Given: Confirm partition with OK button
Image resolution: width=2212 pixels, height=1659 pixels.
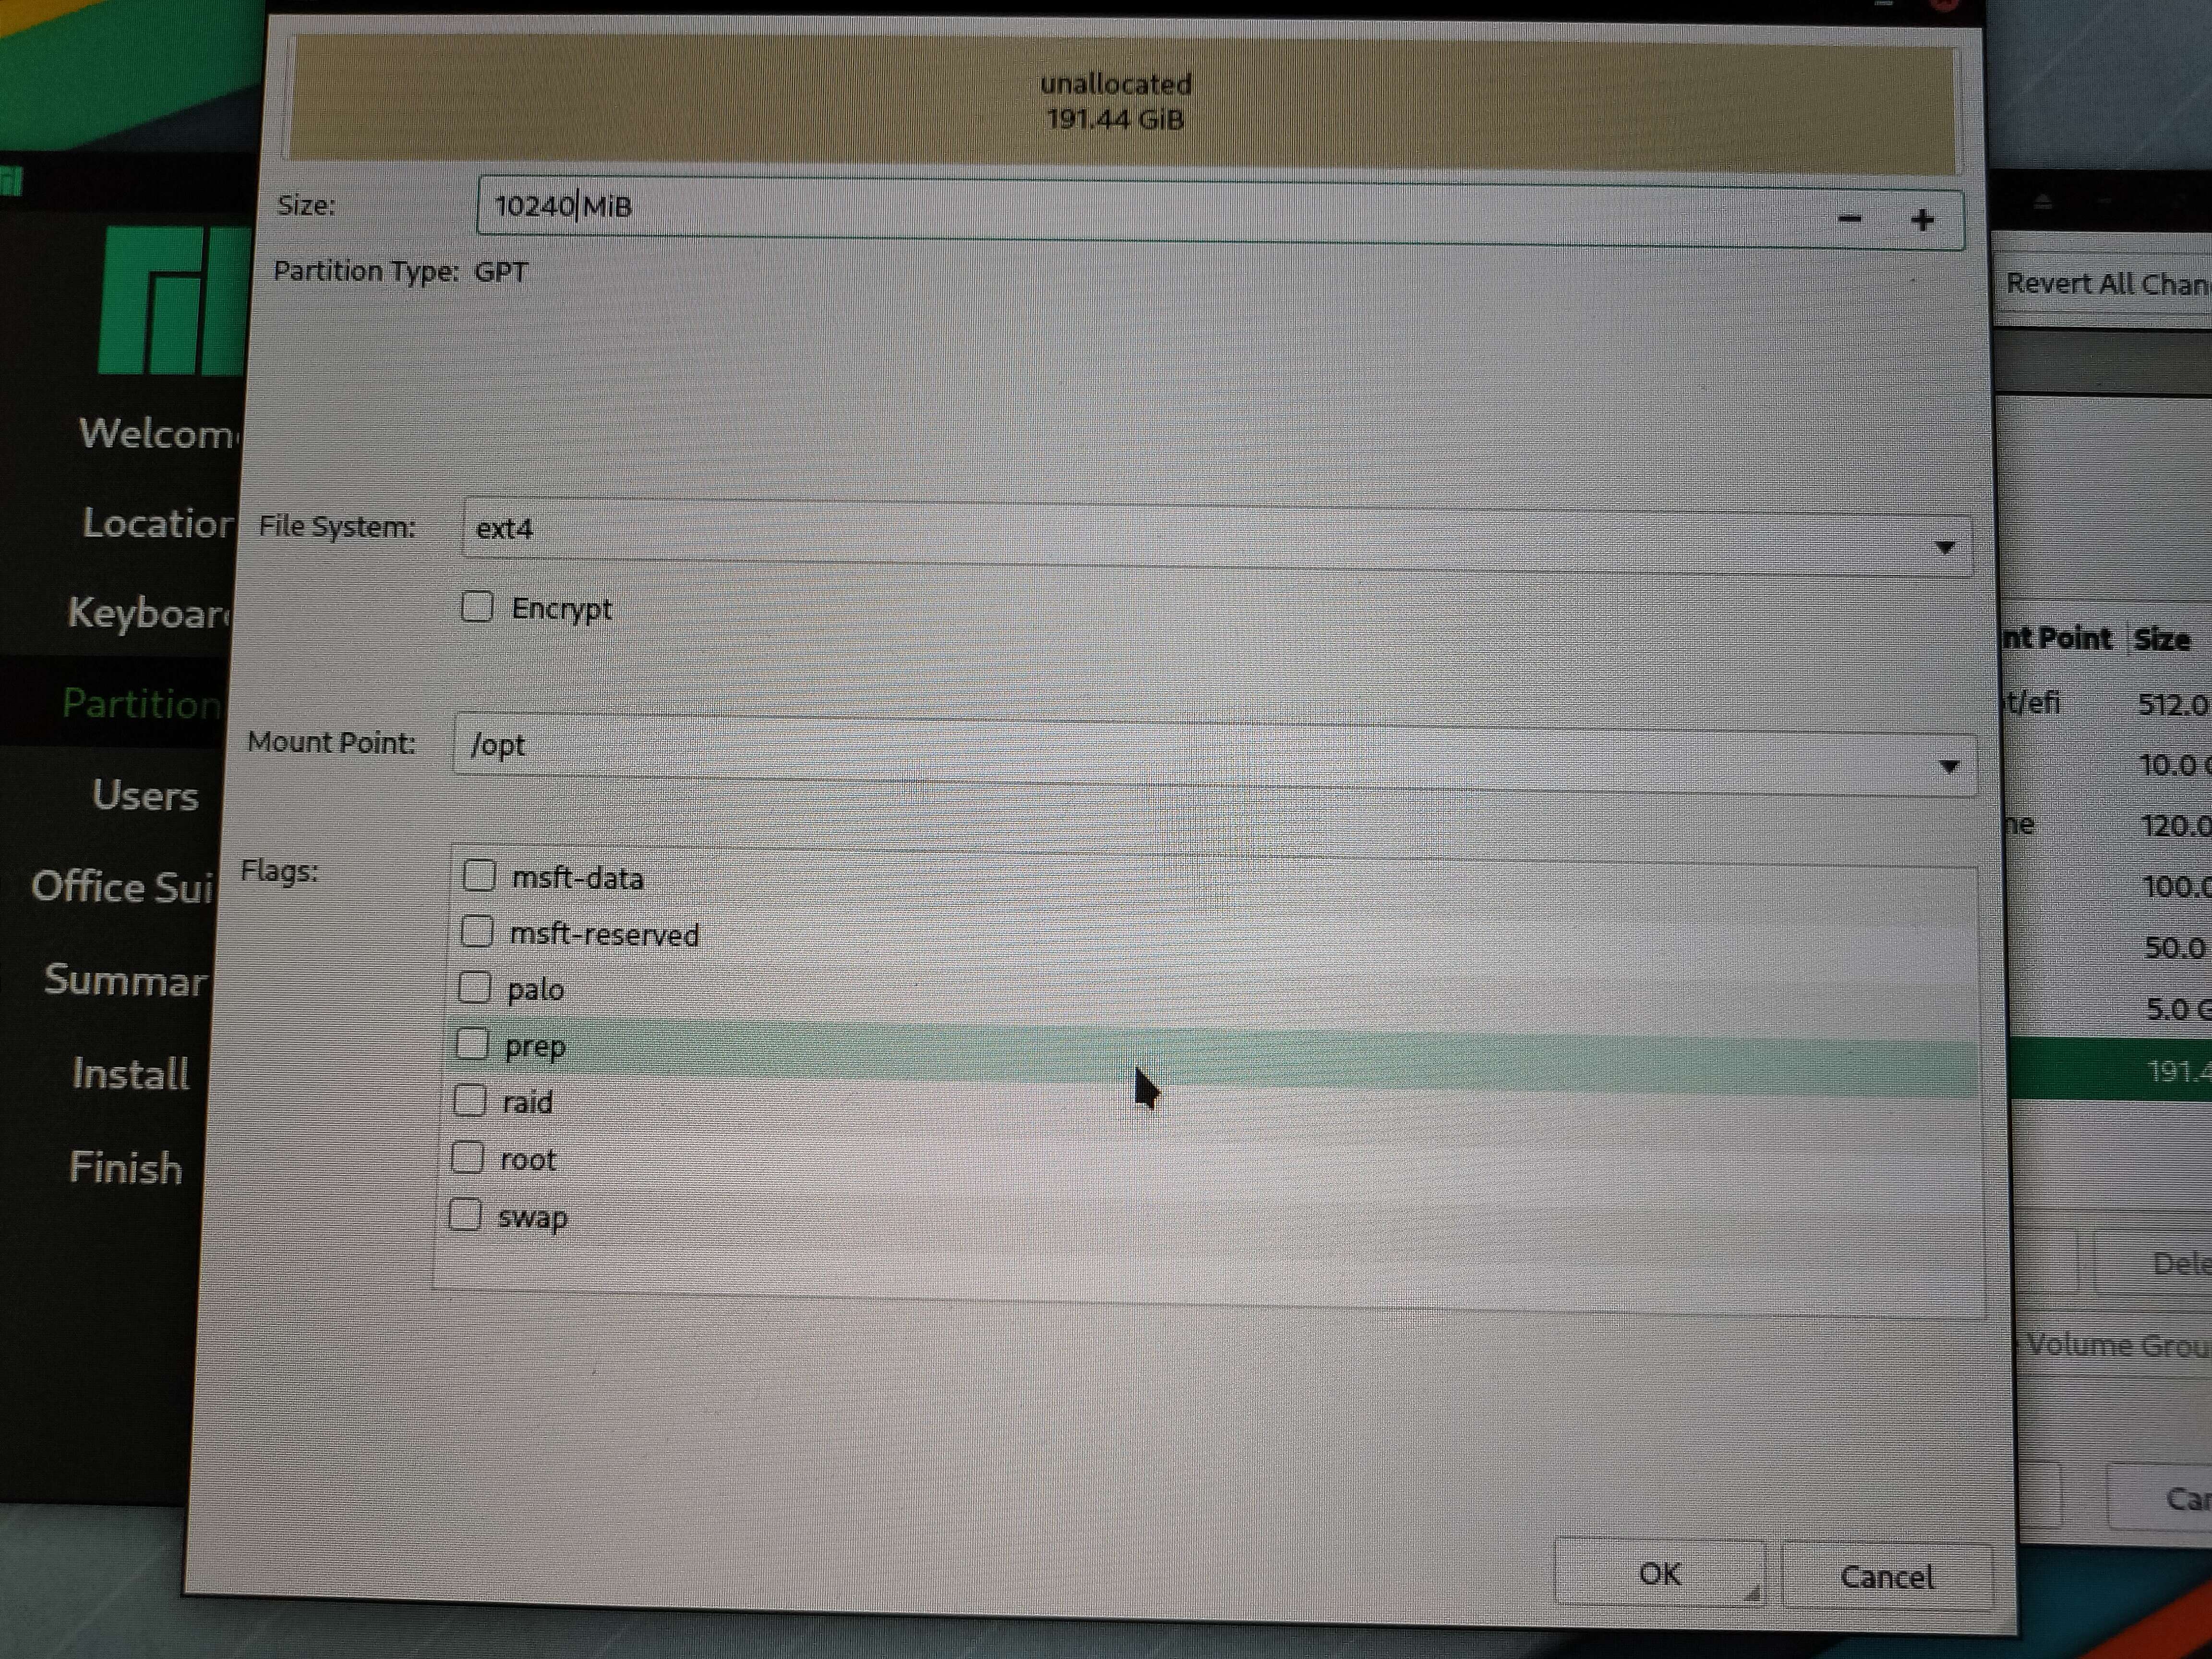Looking at the screenshot, I should [1659, 1574].
